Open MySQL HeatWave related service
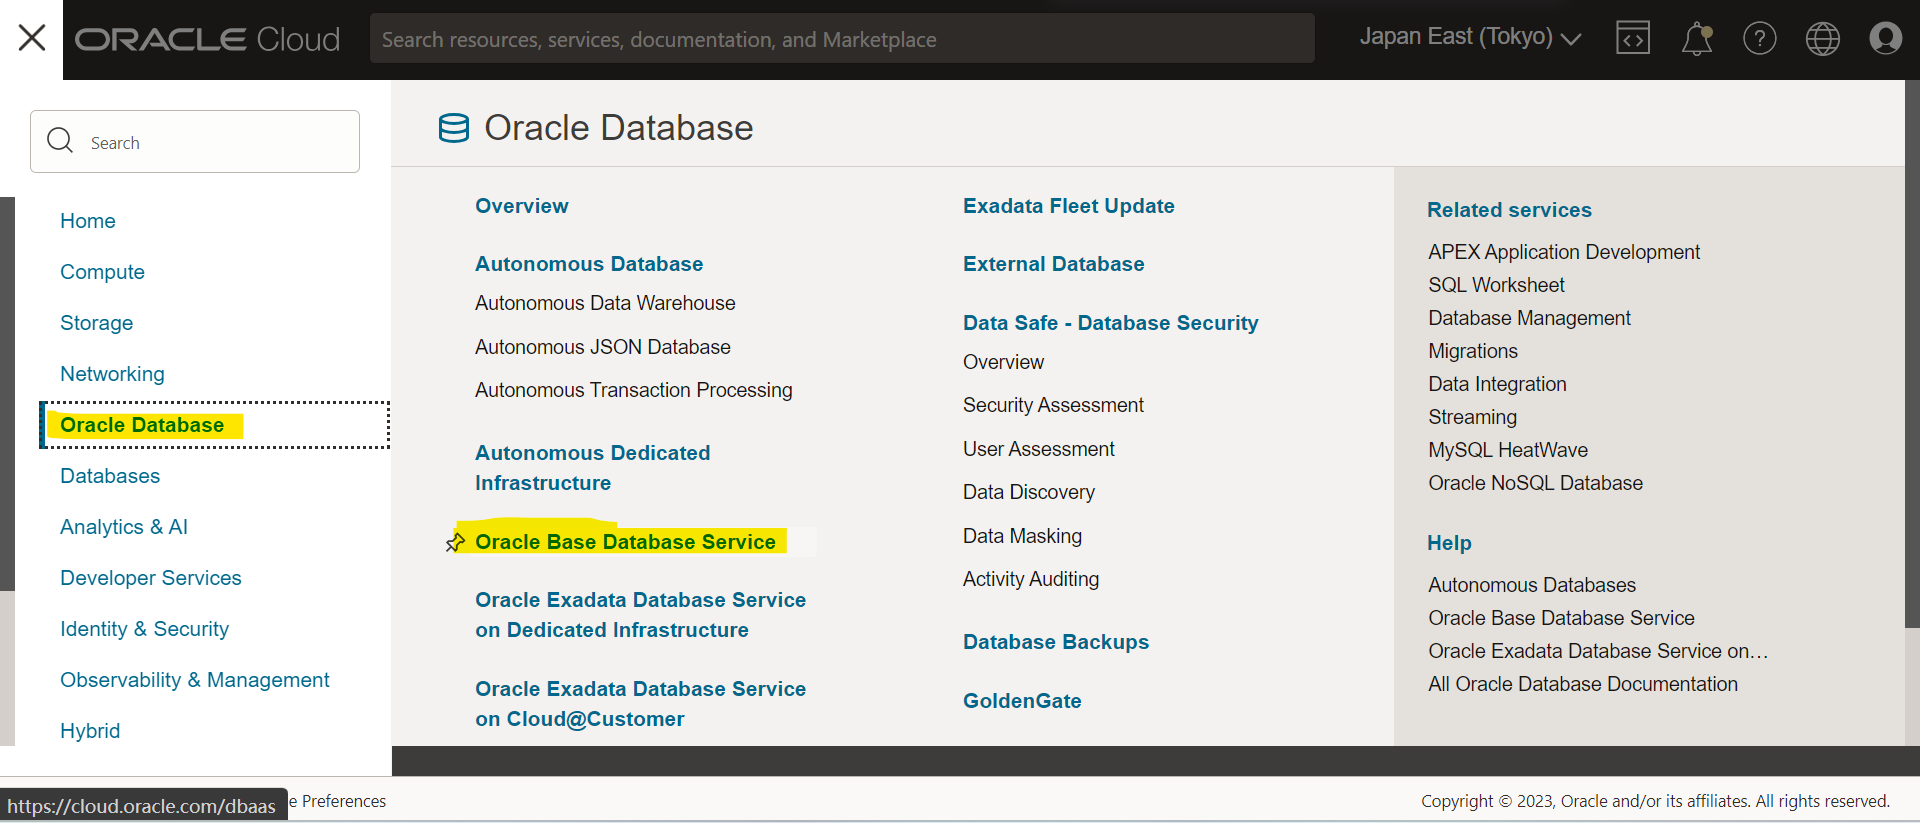Image resolution: width=1920 pixels, height=823 pixels. (x=1508, y=450)
